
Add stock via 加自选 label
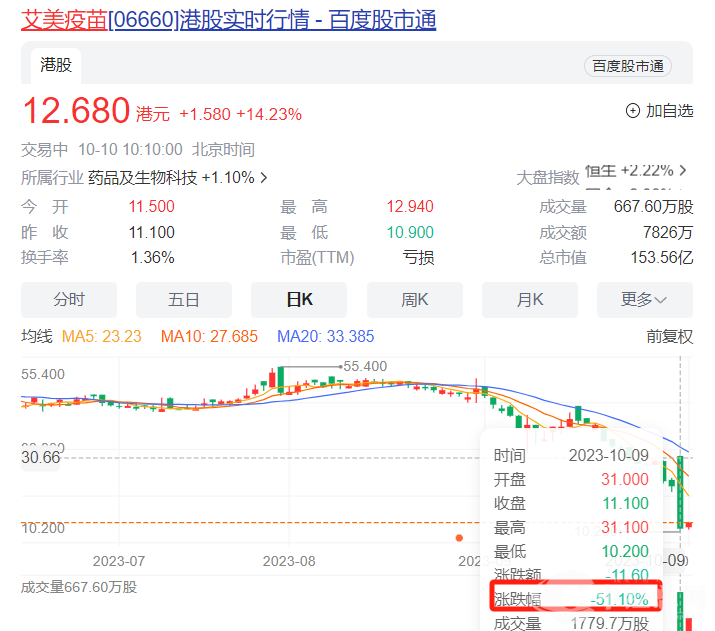(x=669, y=110)
